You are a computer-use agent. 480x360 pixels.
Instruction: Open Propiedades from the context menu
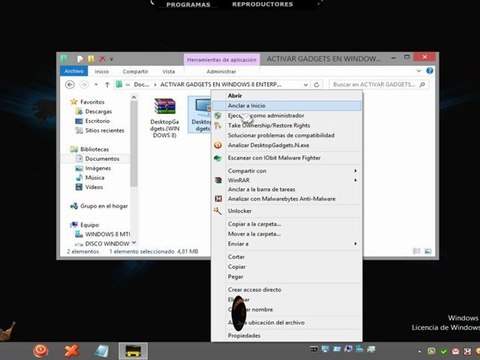point(287,336)
